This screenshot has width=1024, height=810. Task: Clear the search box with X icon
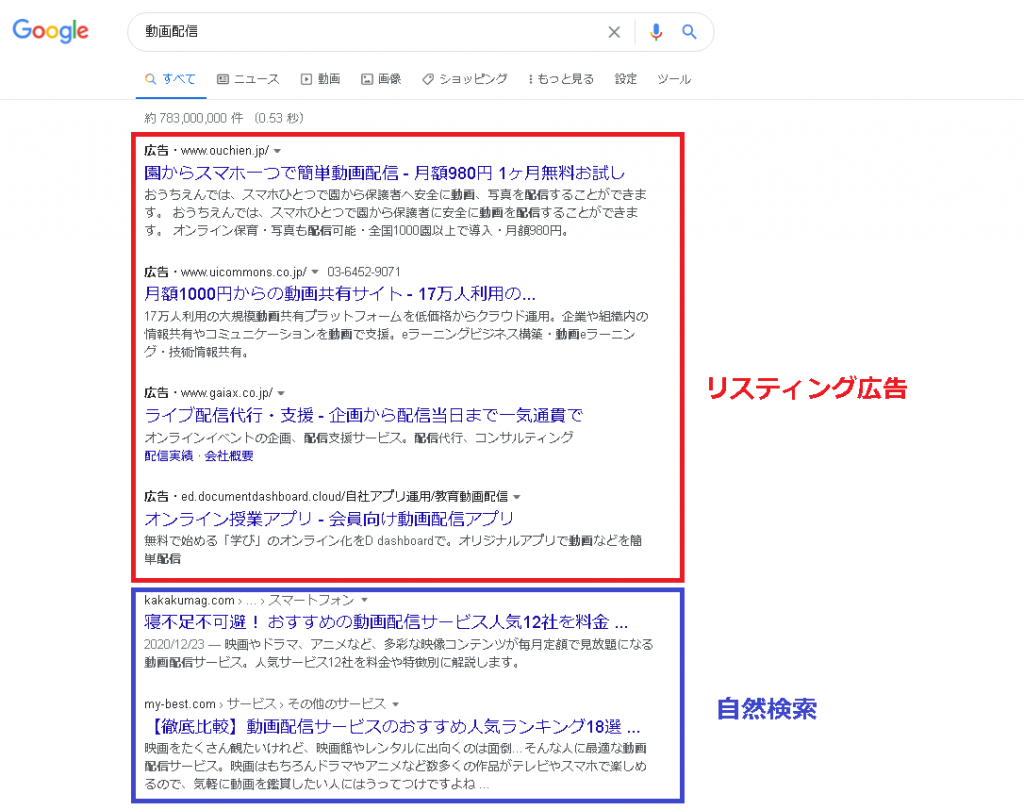click(x=614, y=32)
